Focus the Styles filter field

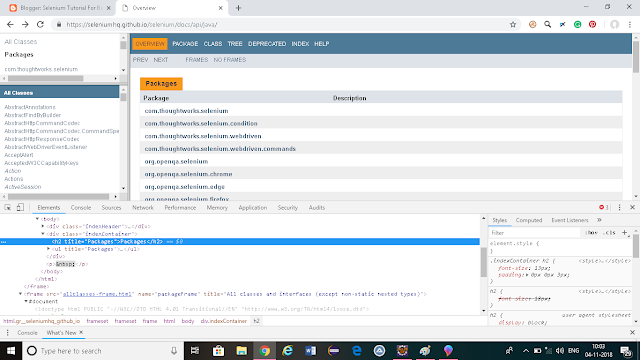[x=535, y=233]
